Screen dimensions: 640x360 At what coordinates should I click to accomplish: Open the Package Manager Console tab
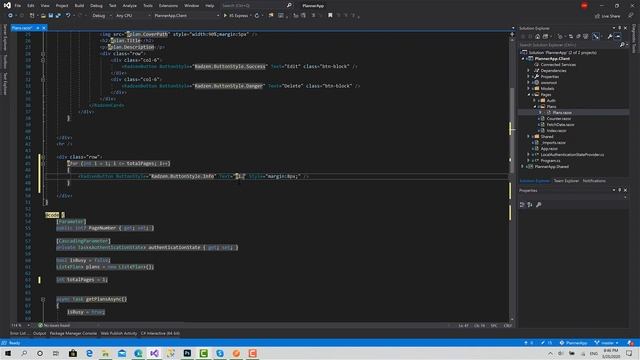click(x=73, y=333)
